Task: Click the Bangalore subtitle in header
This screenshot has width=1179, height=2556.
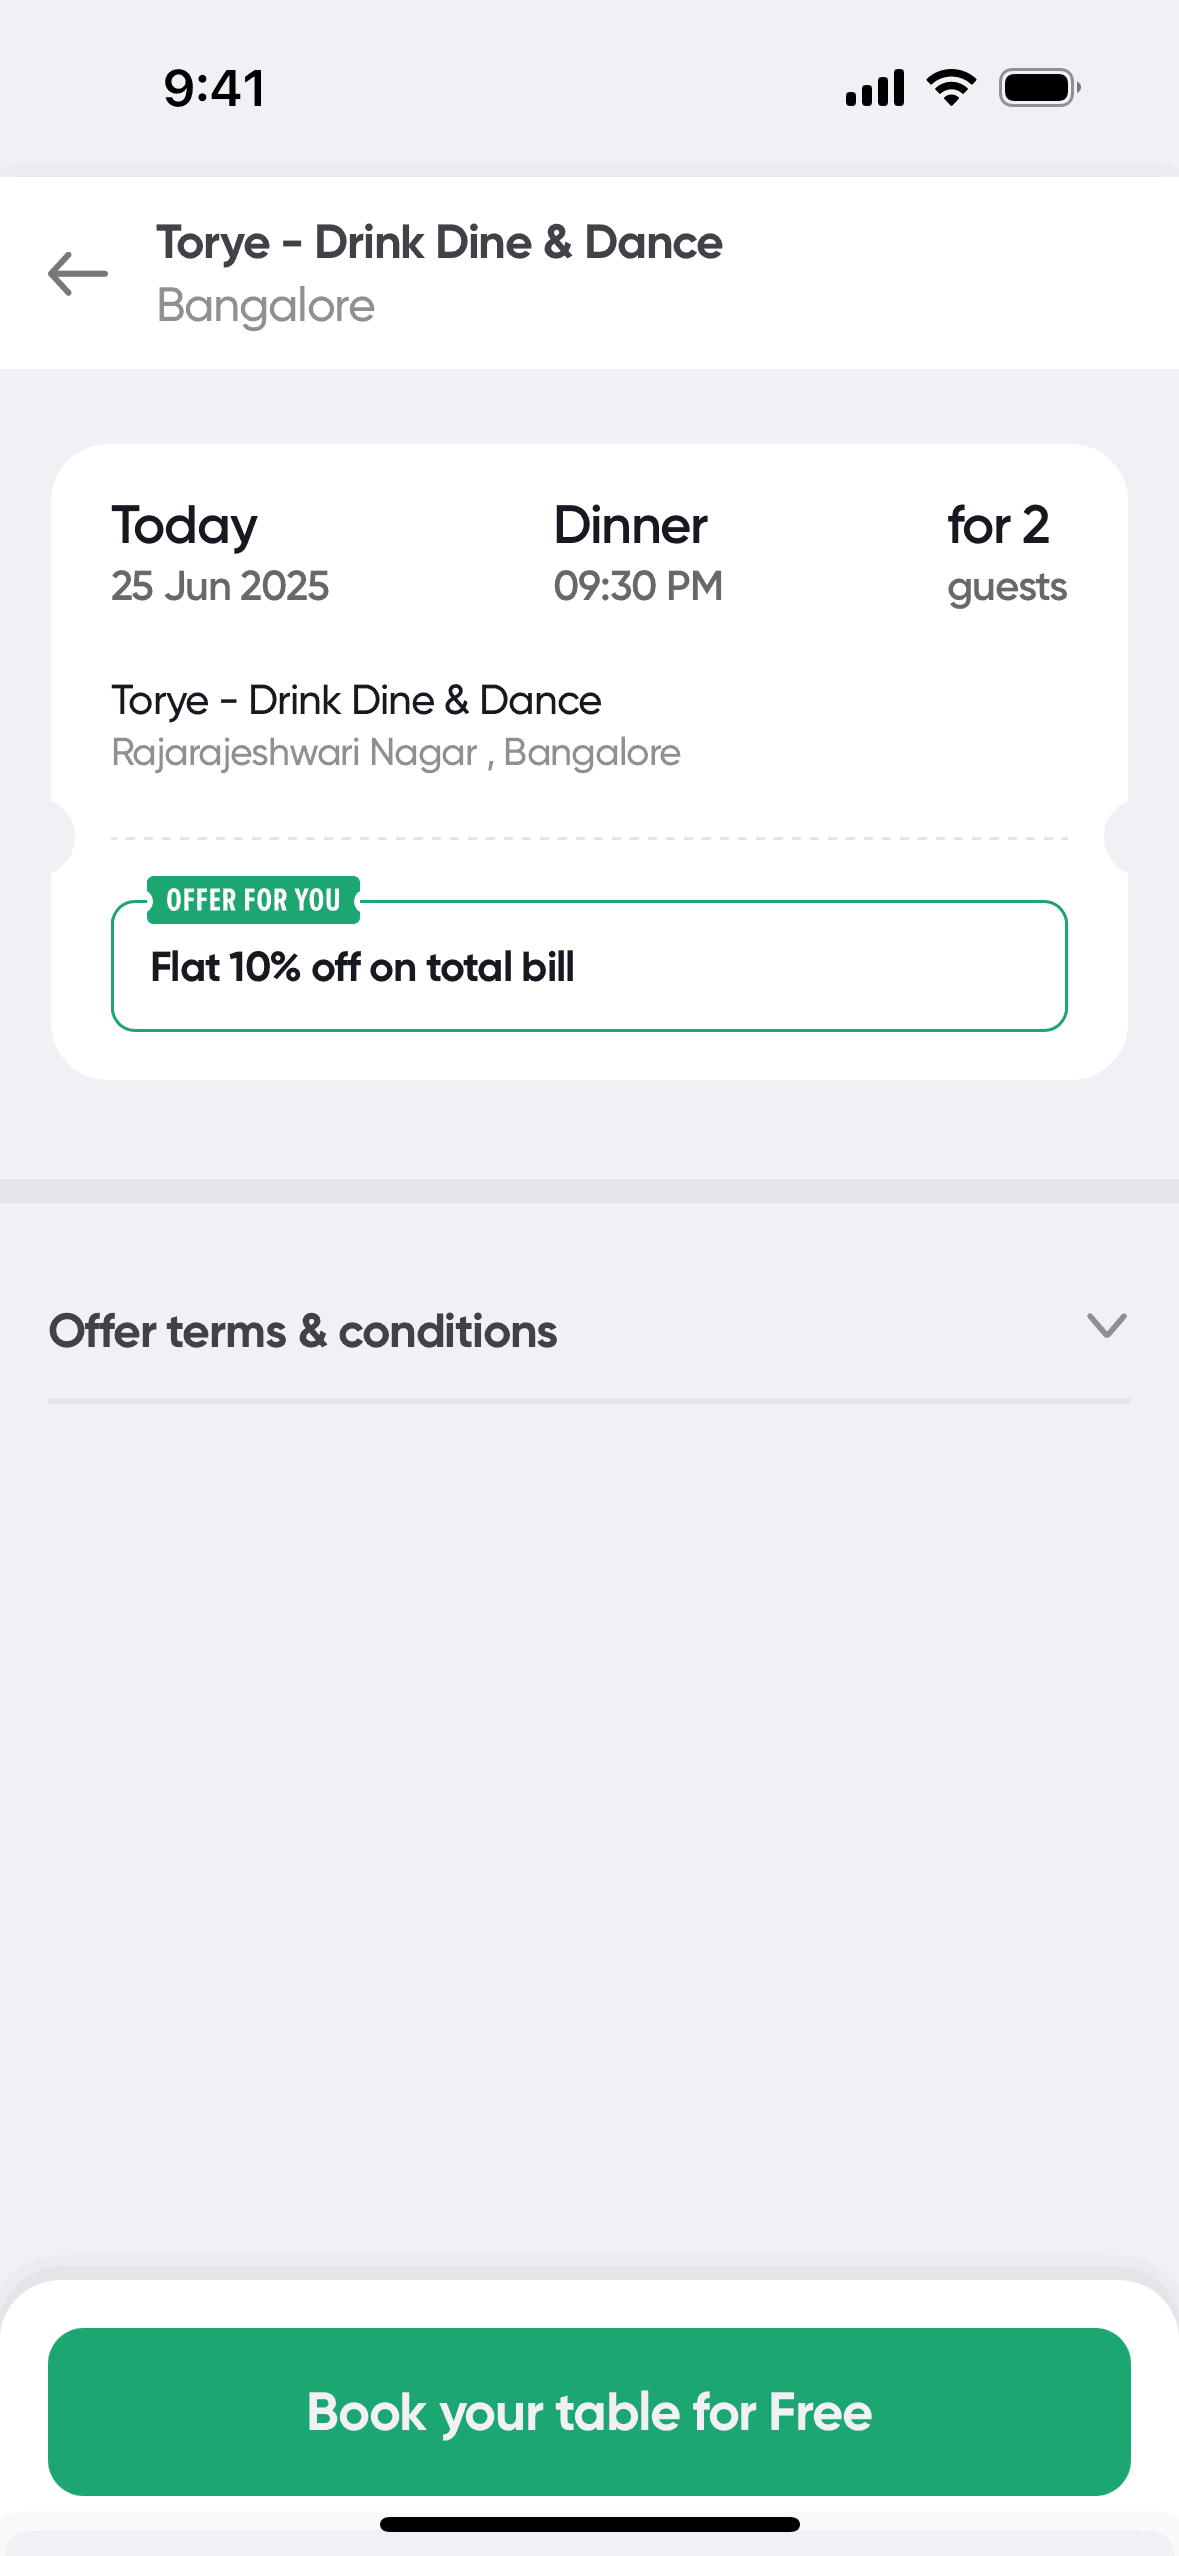Action: (x=266, y=306)
